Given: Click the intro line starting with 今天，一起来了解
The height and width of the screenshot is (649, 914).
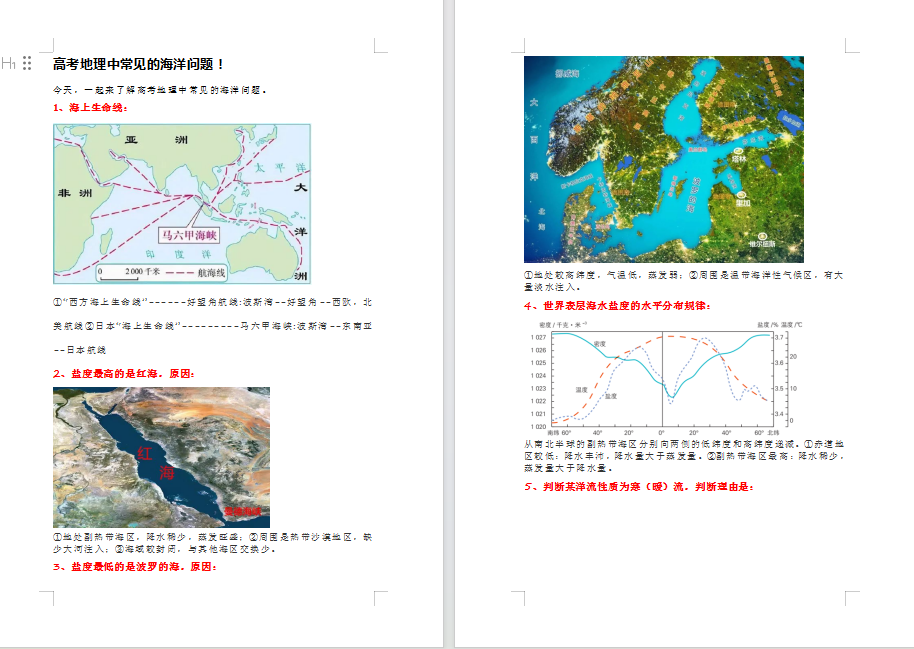Looking at the screenshot, I should coord(160,90).
